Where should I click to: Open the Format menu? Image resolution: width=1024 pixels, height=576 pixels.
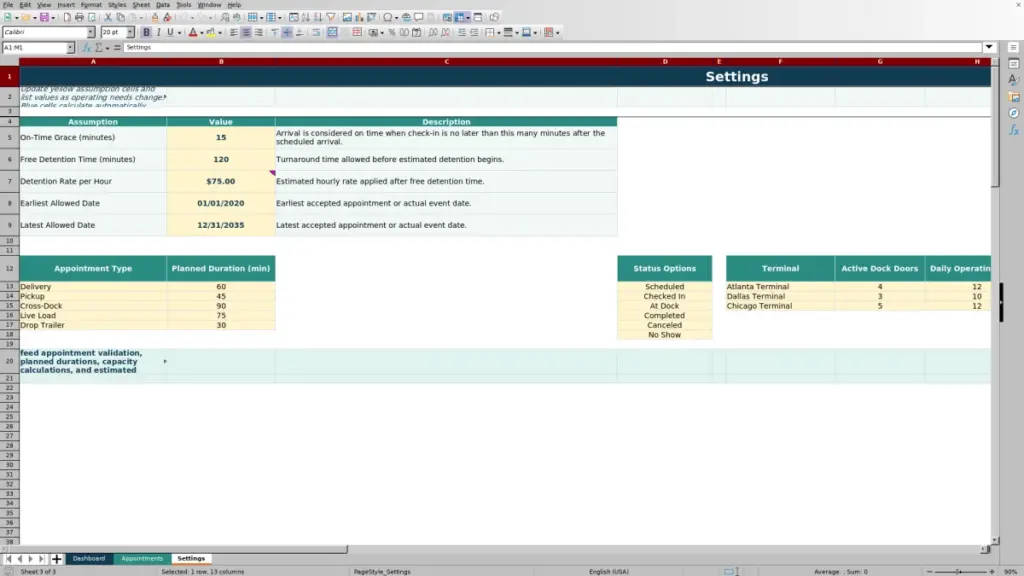[91, 5]
